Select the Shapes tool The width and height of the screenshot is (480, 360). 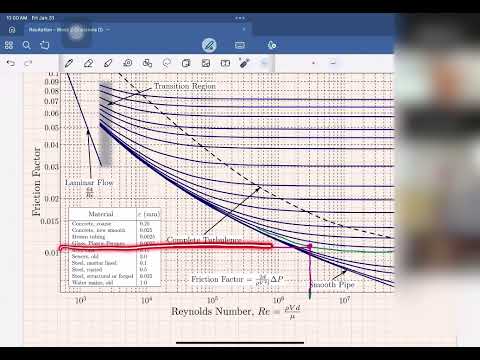147,63
